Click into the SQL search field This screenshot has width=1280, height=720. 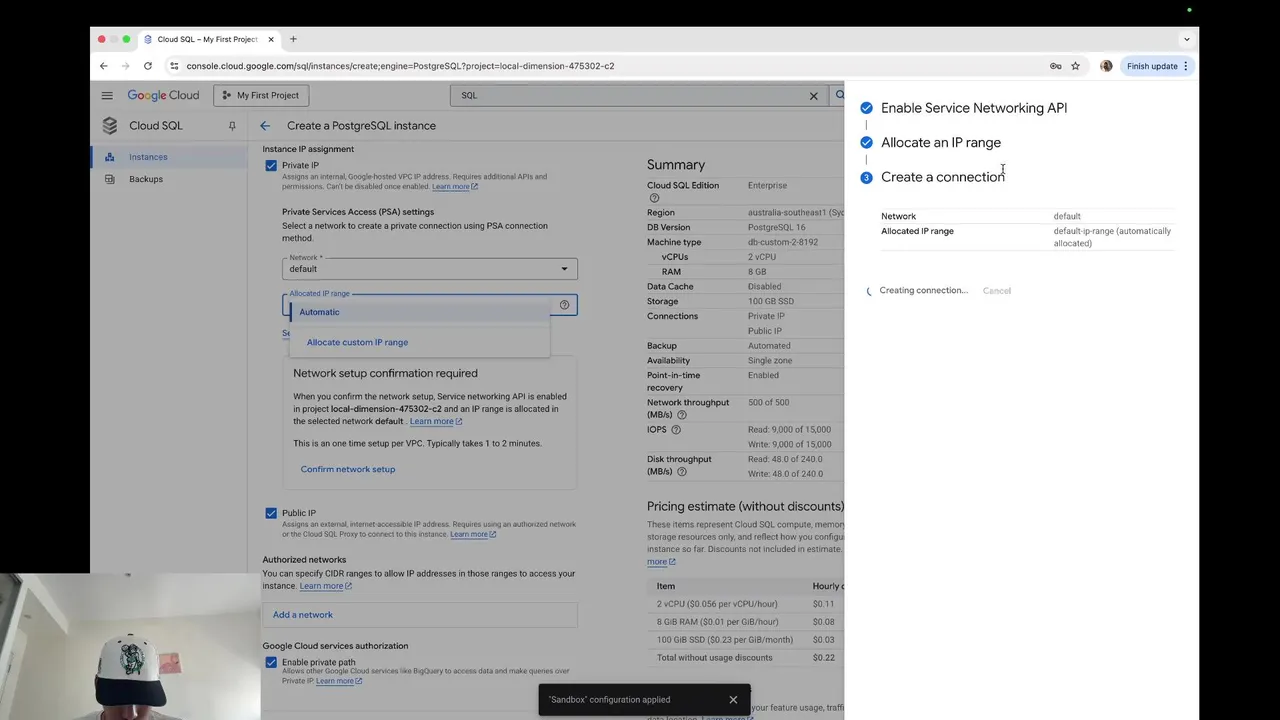[630, 96]
